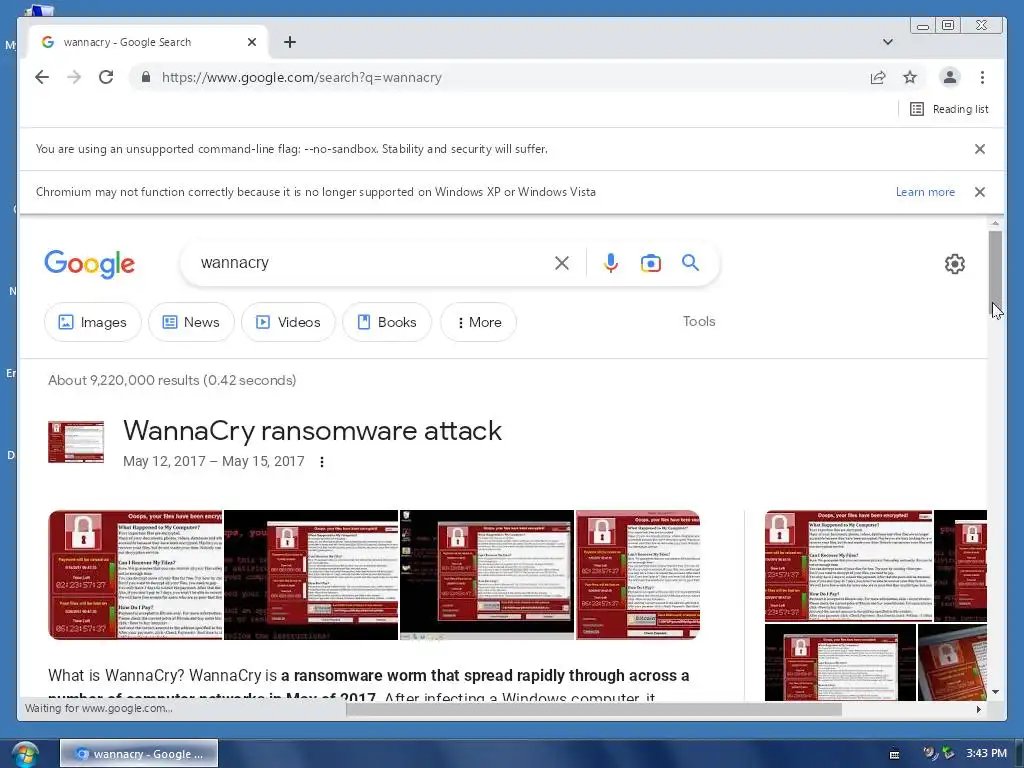Viewport: 1024px width, 768px height.
Task: Open the Chromium three-dot menu
Action: [982, 77]
